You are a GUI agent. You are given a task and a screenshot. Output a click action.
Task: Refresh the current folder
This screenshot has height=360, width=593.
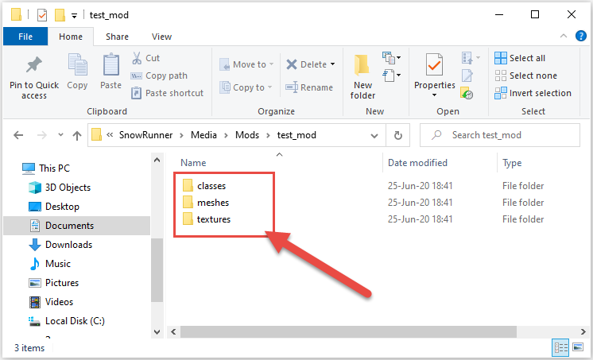pos(398,135)
